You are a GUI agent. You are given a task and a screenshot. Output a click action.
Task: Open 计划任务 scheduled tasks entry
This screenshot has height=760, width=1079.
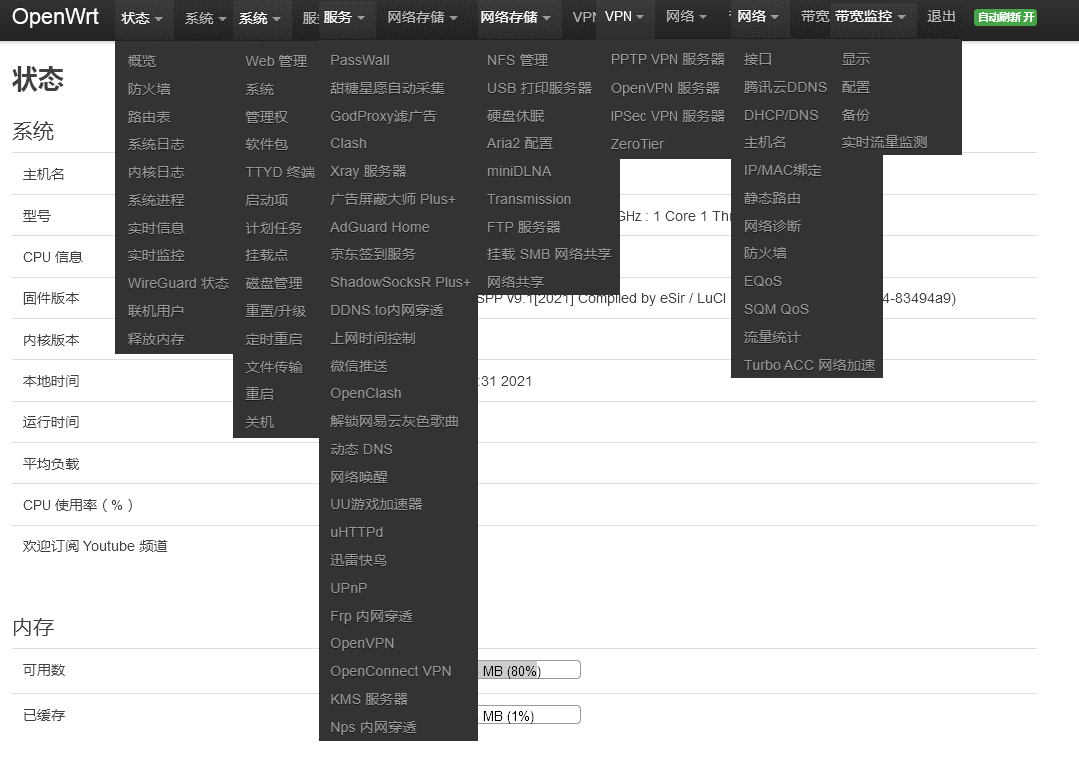274,228
